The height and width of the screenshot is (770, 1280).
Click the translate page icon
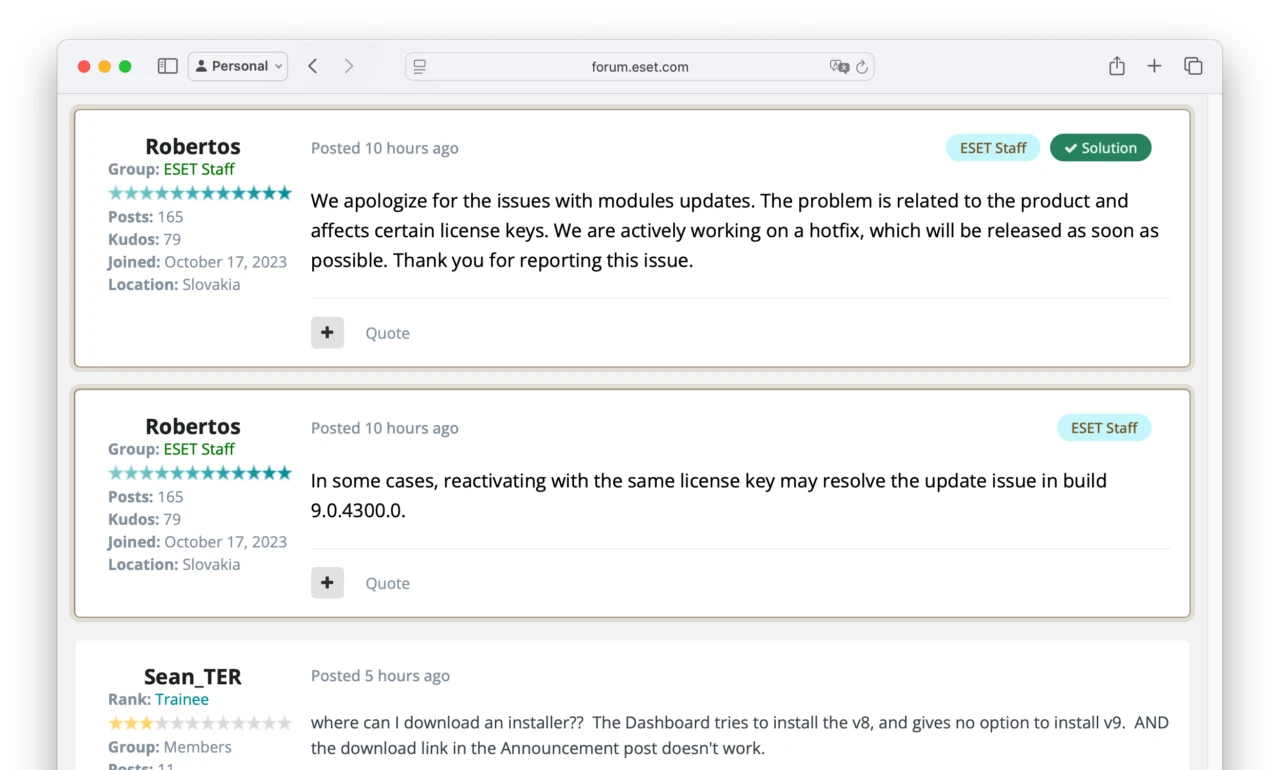pyautogui.click(x=838, y=67)
